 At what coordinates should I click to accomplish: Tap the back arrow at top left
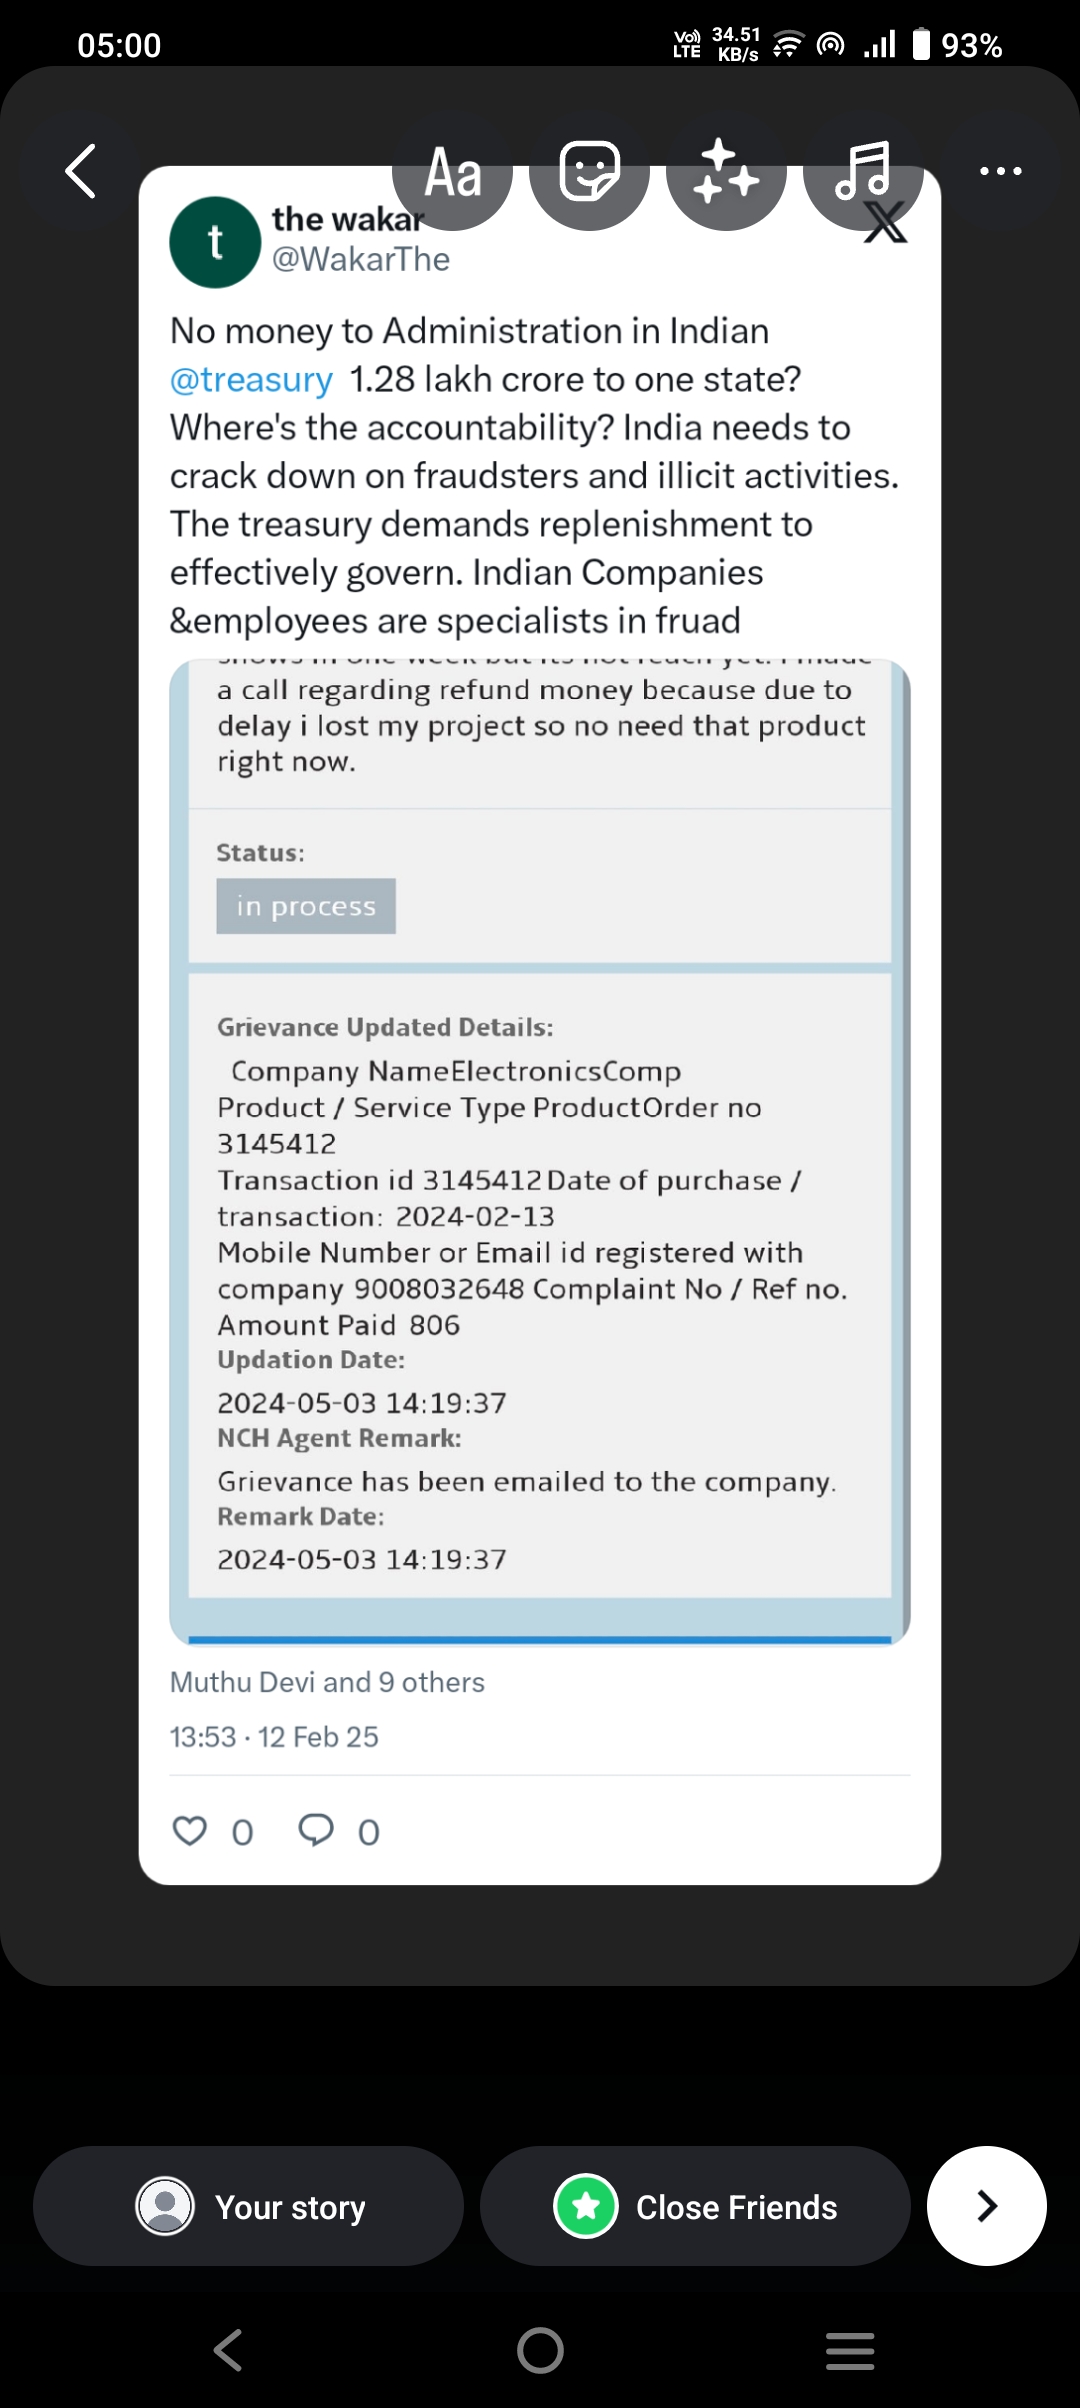pyautogui.click(x=81, y=171)
